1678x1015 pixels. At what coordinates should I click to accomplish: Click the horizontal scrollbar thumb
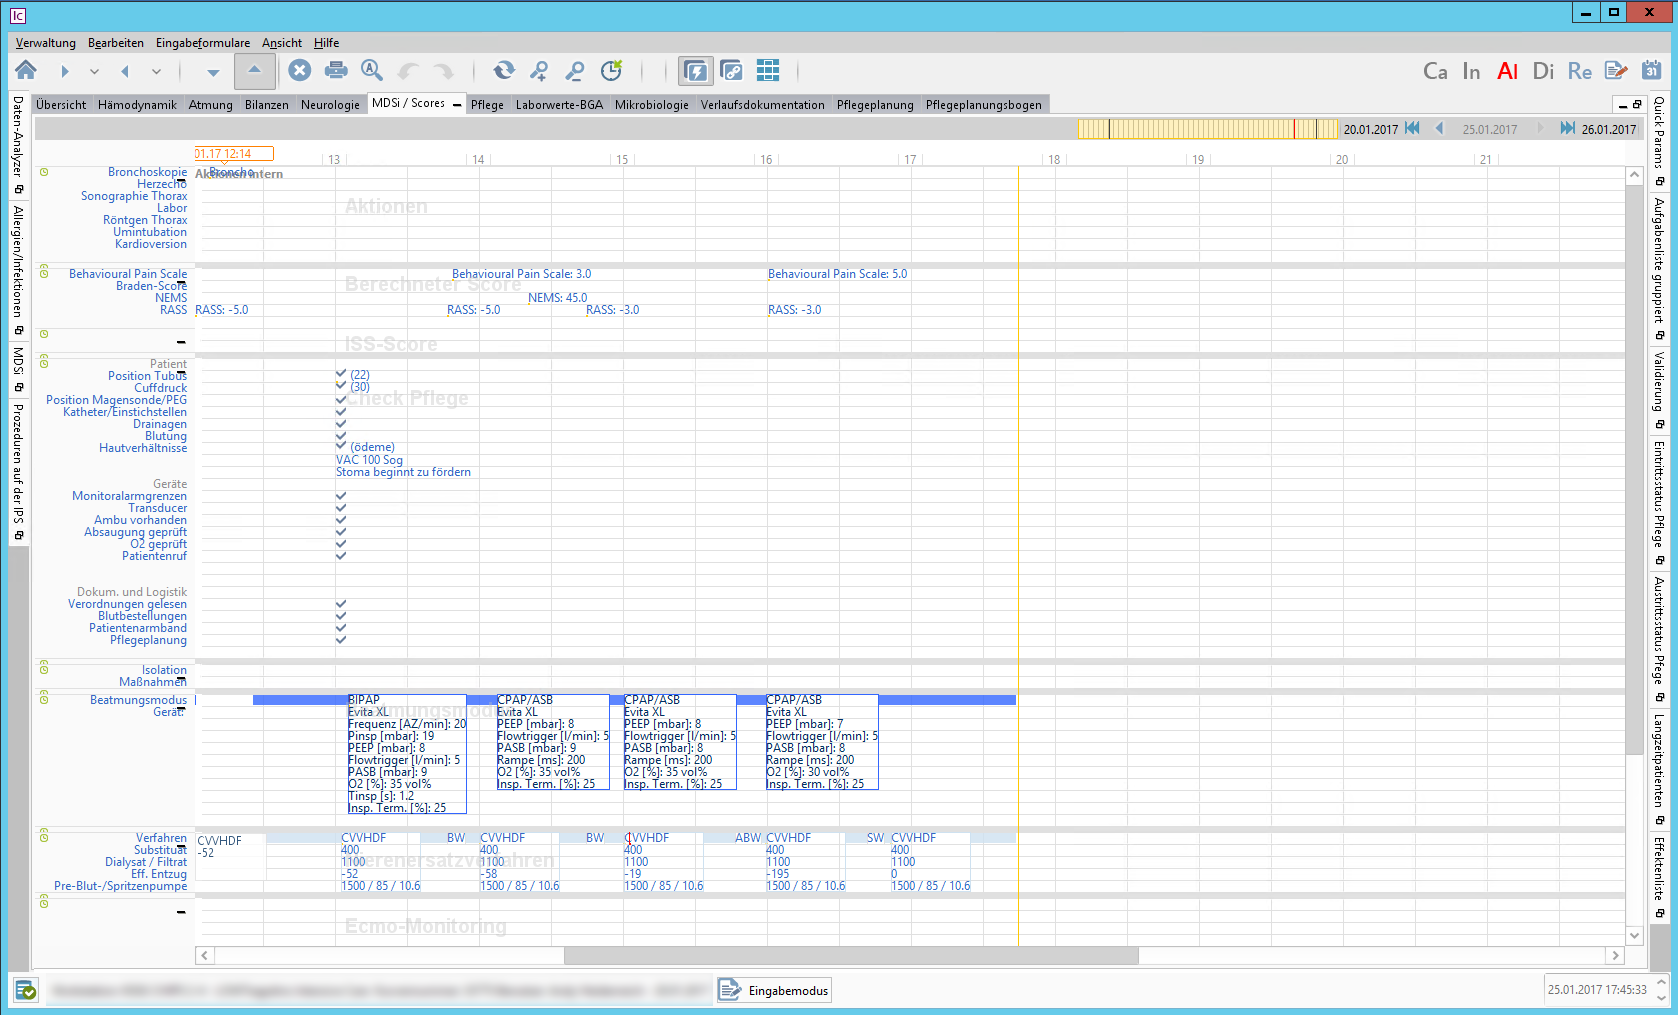click(850, 955)
